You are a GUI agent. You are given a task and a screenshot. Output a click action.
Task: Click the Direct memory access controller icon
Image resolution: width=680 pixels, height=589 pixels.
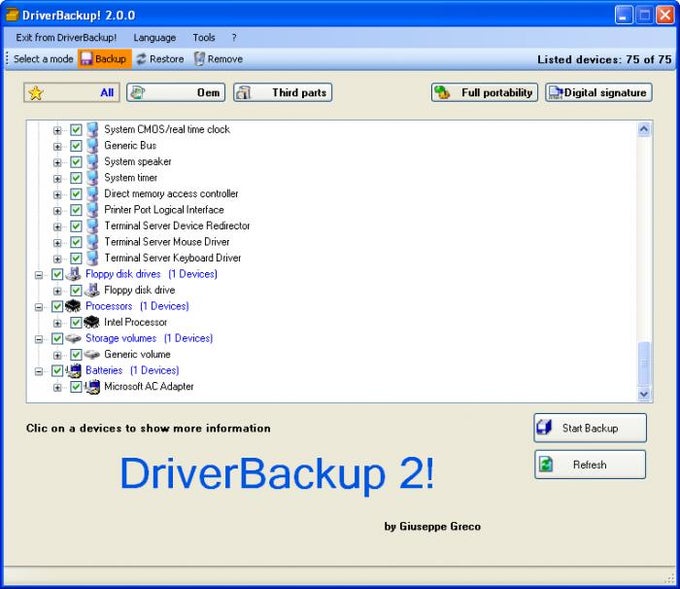coord(92,194)
